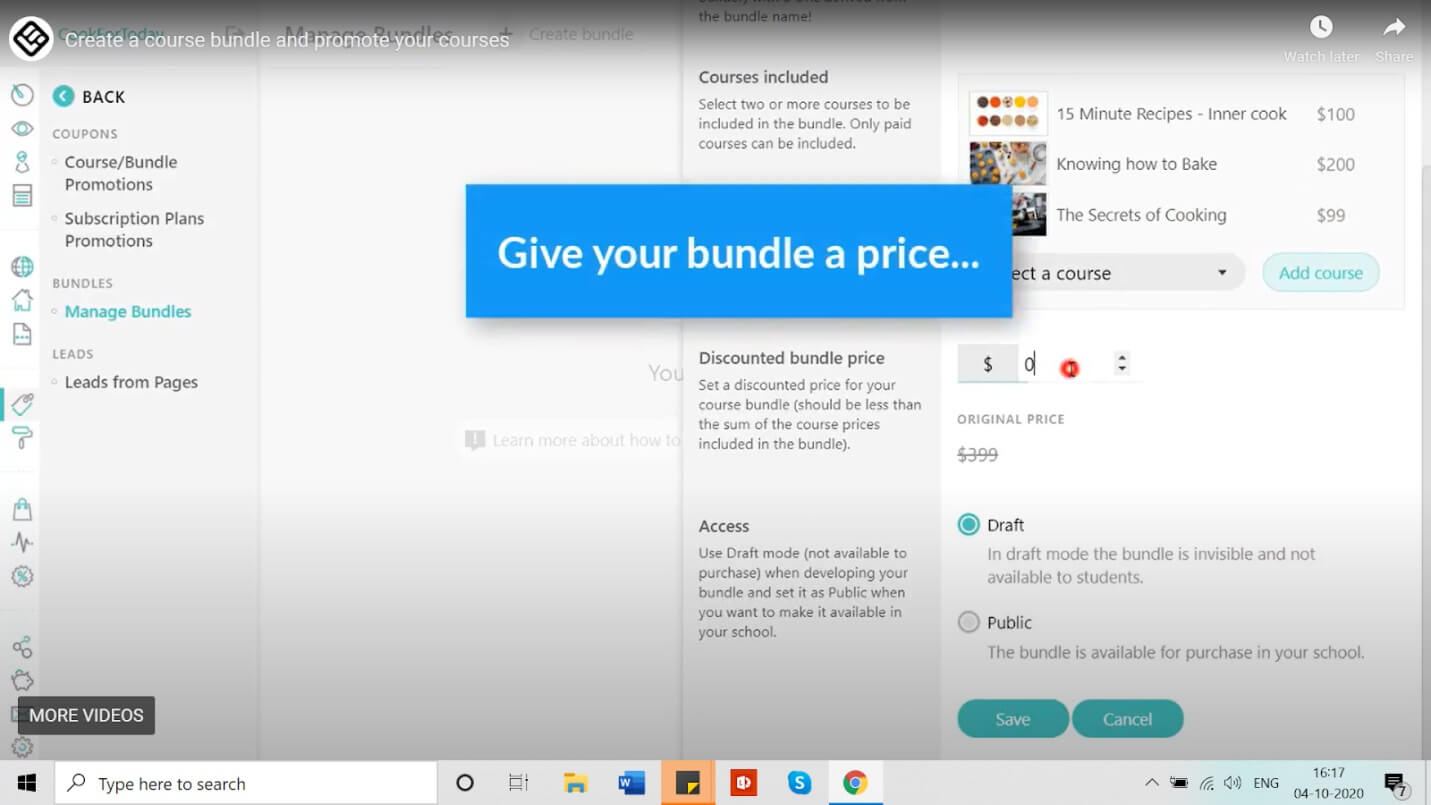Viewport: 1431px width, 805px height.
Task: Open the globe icon in left sidebar
Action: (22, 267)
